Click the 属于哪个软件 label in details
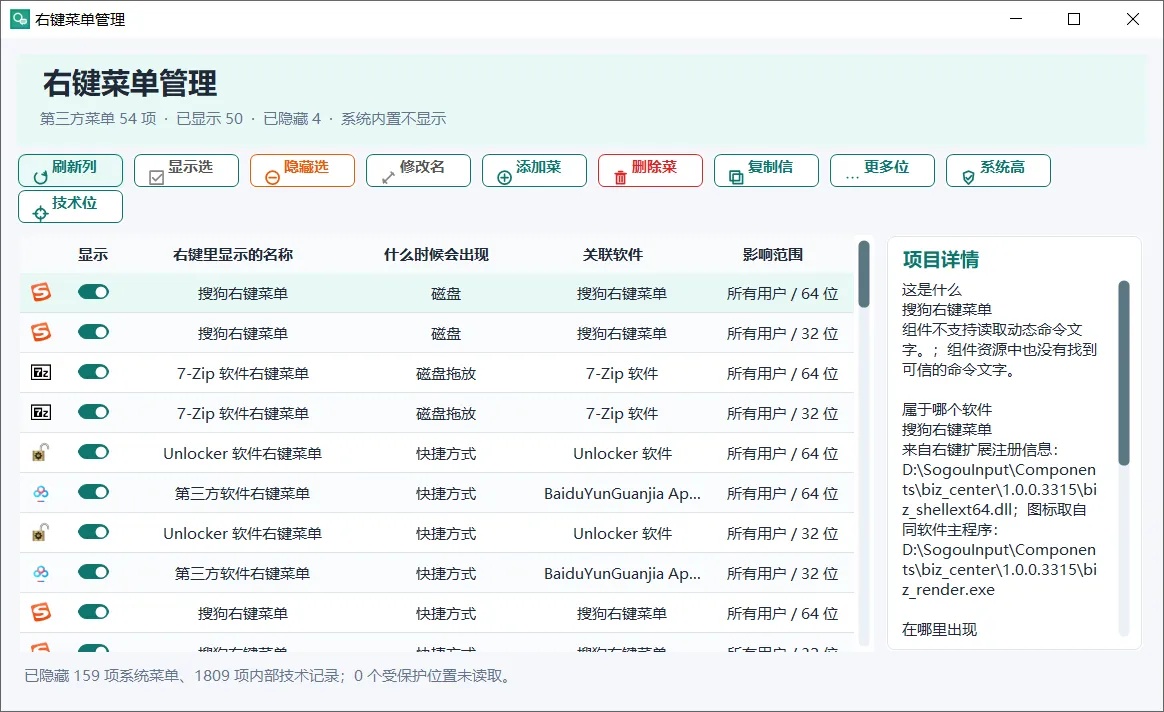Screen dimensions: 1164x712 pos(946,409)
